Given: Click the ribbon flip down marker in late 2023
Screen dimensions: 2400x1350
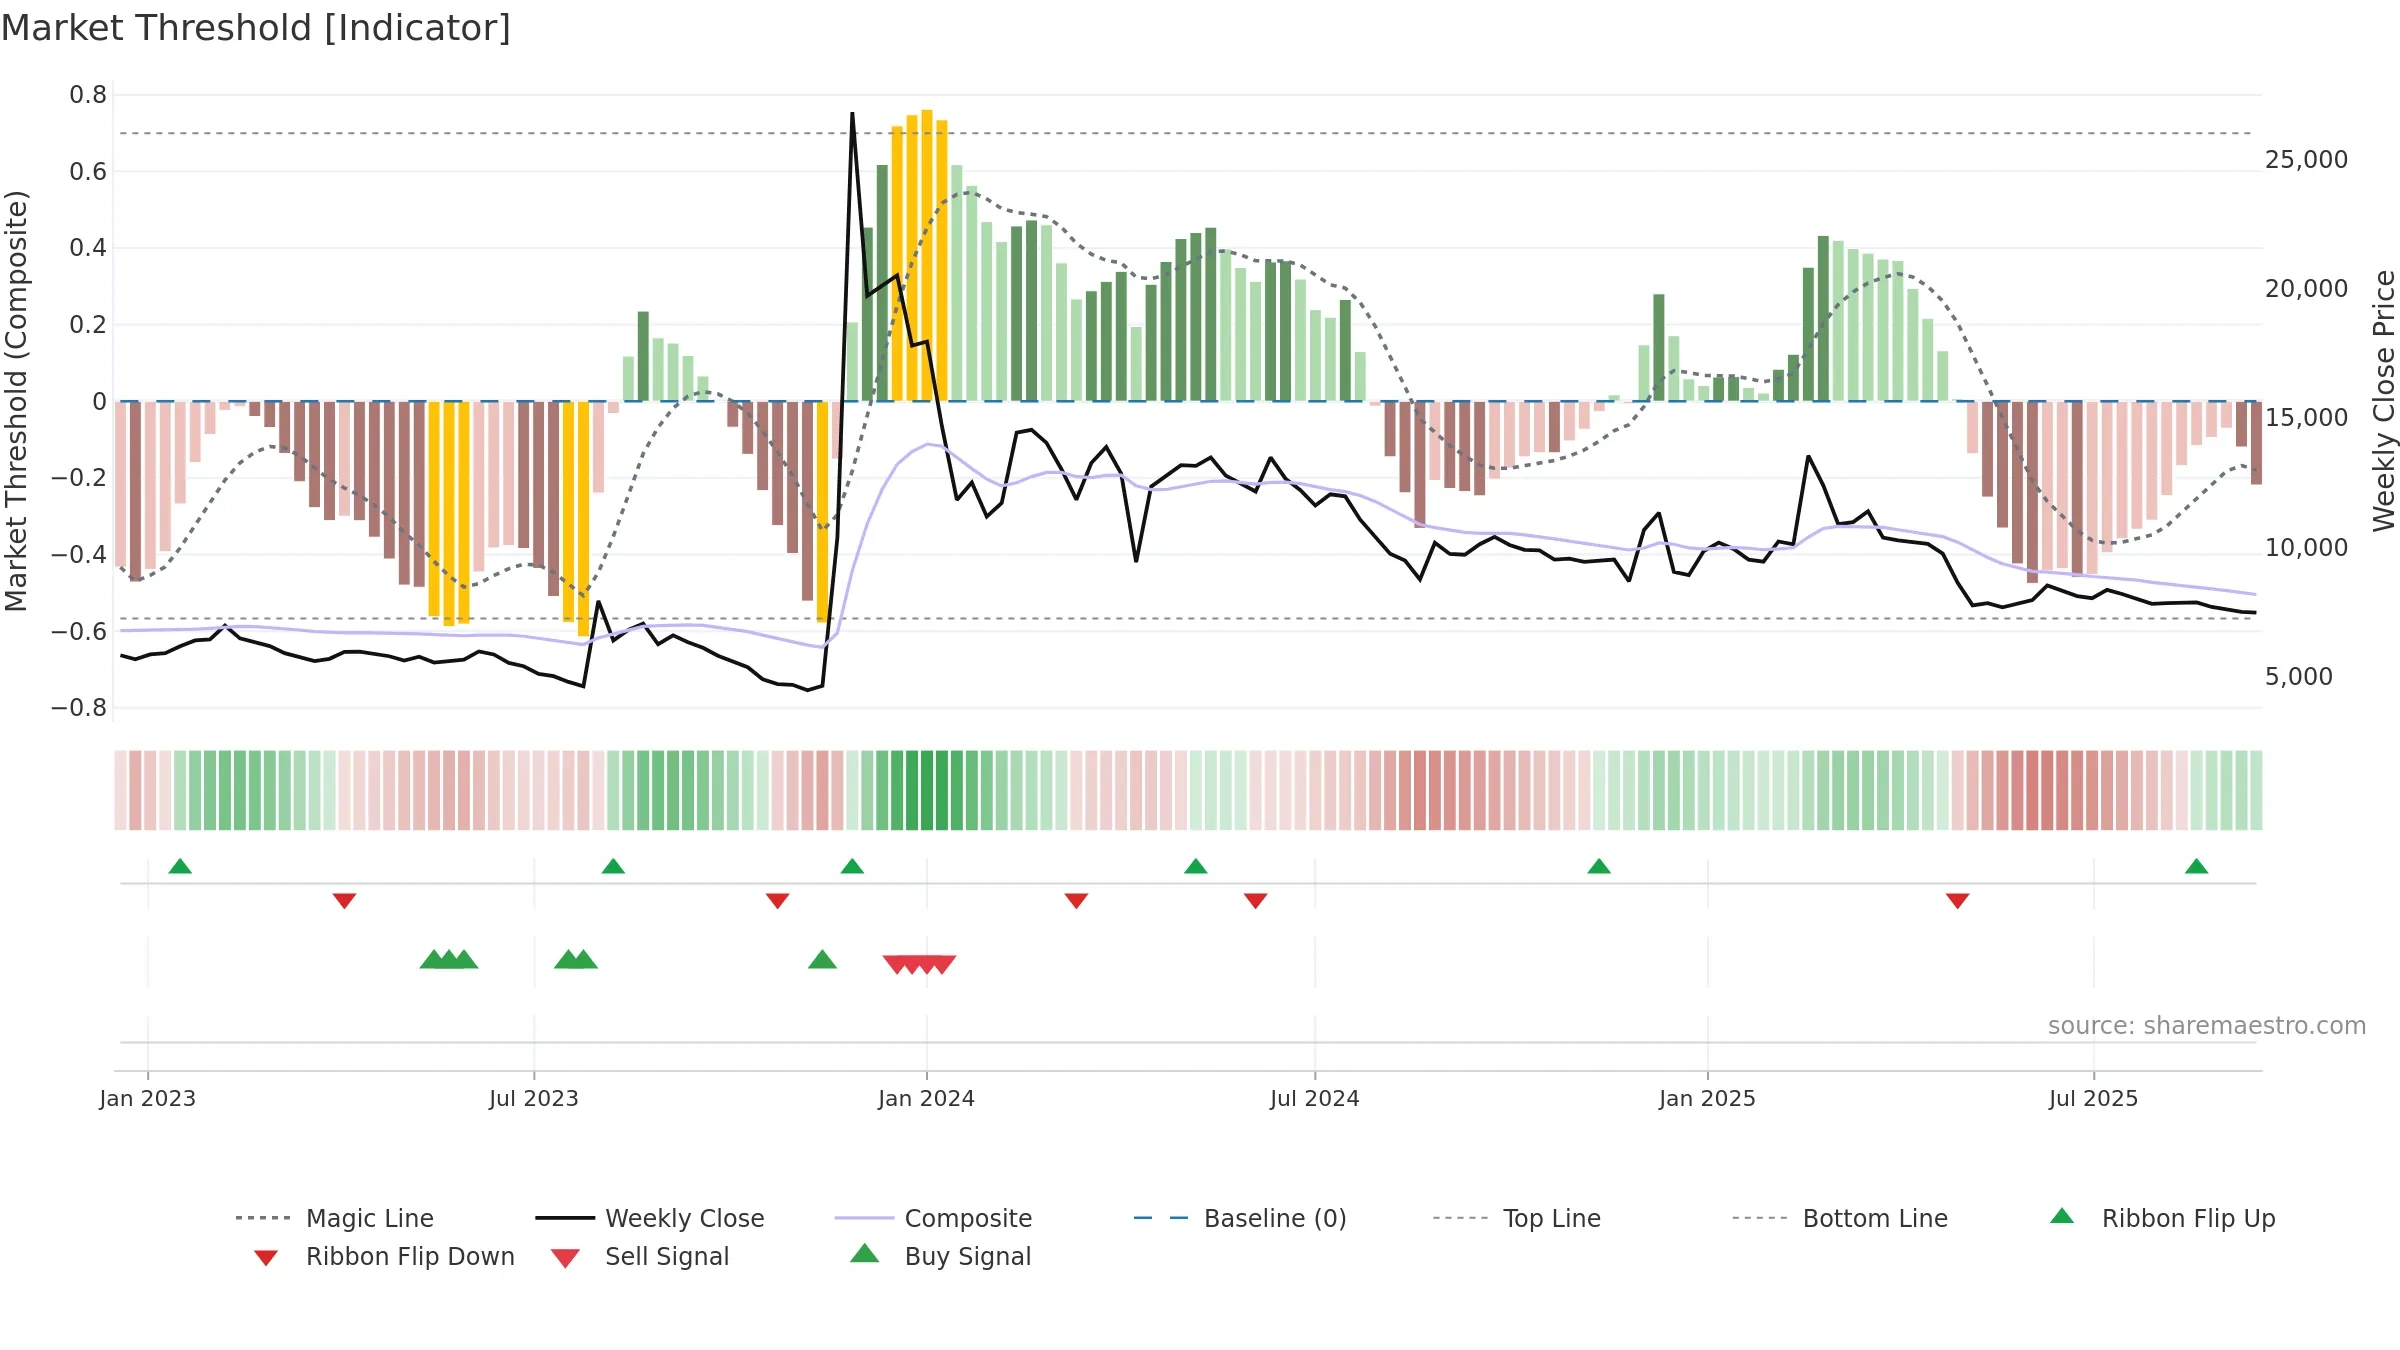Looking at the screenshot, I should coord(777,901).
